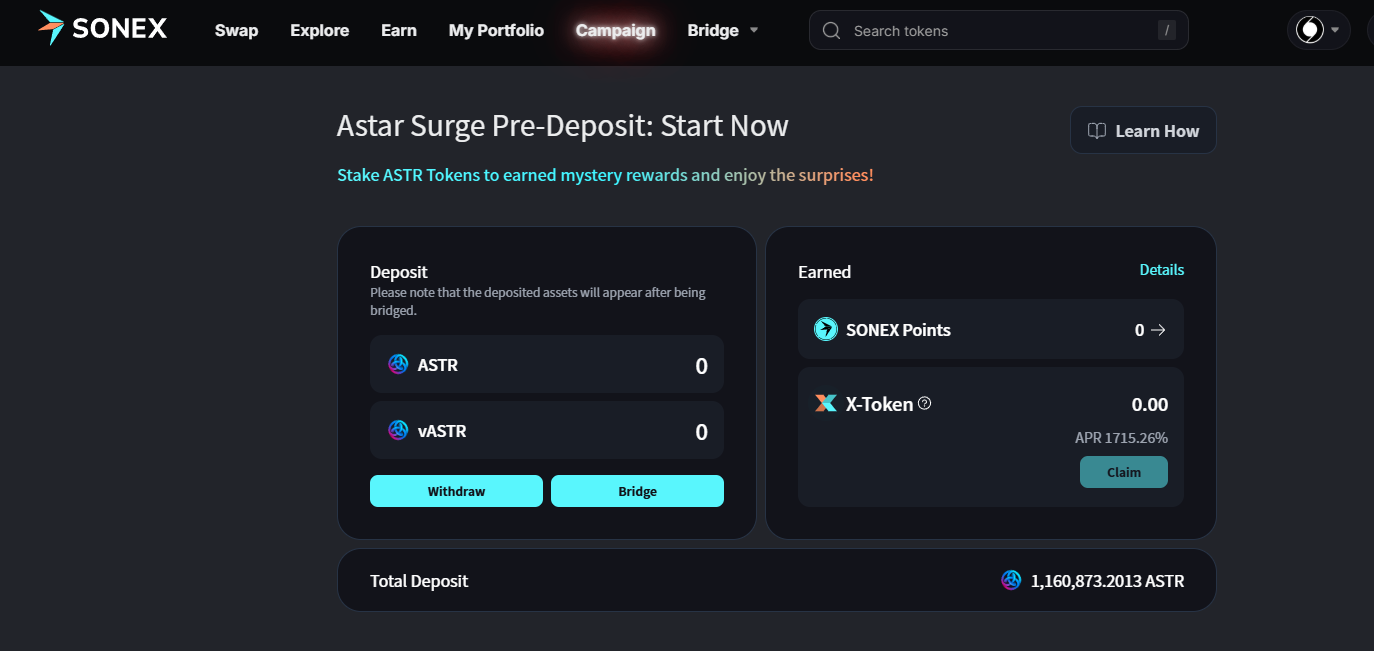Click the arrow next to SONEX Points value

[1158, 330]
